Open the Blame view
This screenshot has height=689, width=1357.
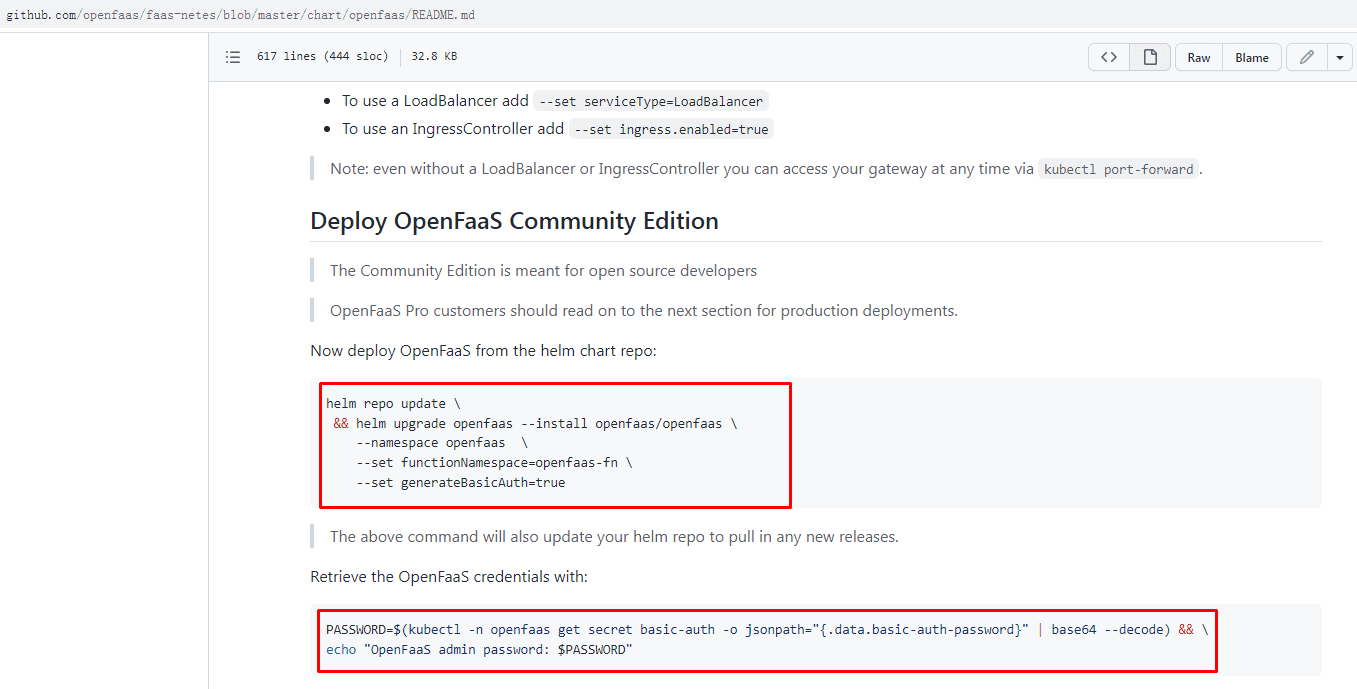click(1252, 57)
